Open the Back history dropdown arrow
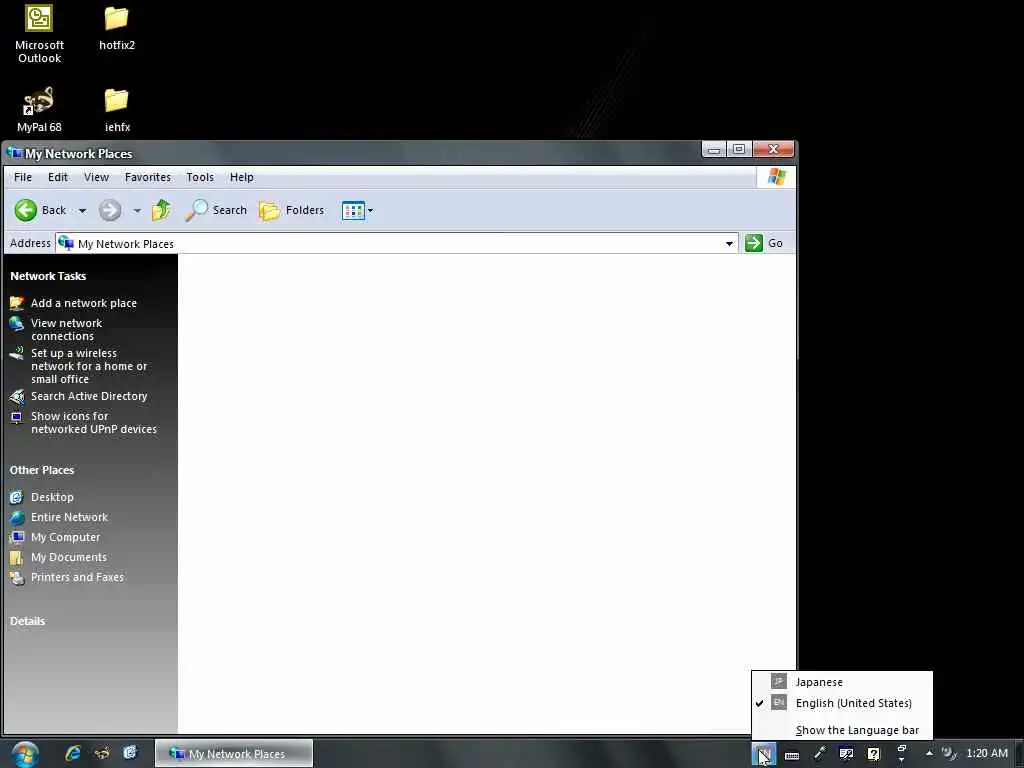Screen dimensions: 1024x768 (82, 210)
